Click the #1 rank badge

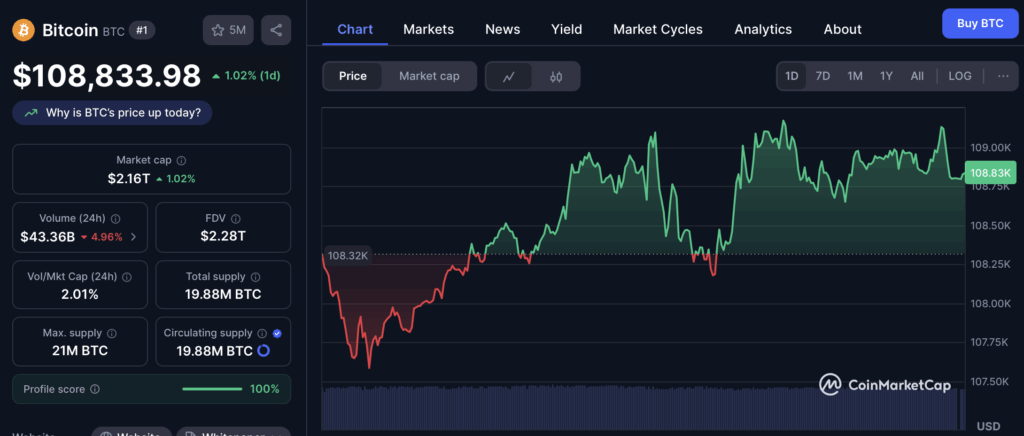pos(142,30)
